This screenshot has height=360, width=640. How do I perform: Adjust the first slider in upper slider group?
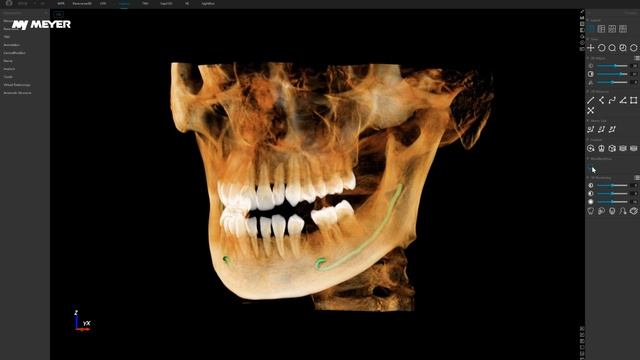pyautogui.click(x=612, y=66)
